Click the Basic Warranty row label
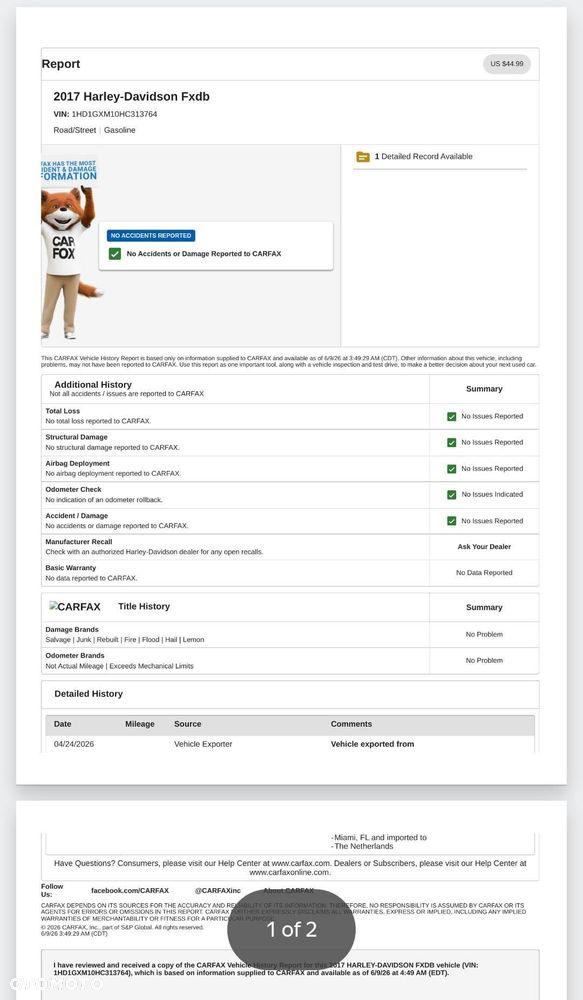Viewport: 583px width, 1000px height. (71, 568)
